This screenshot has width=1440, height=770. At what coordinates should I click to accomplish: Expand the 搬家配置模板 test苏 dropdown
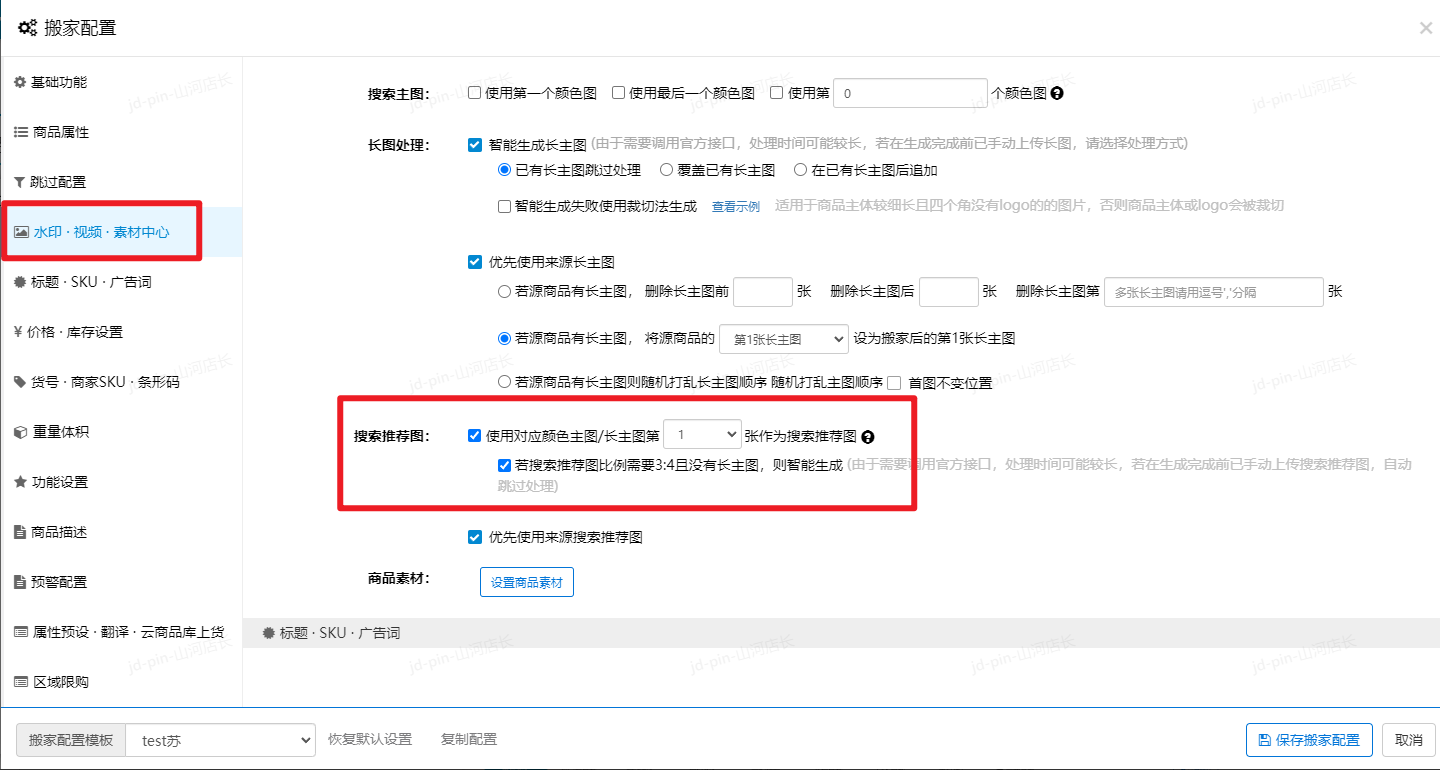[x=220, y=740]
